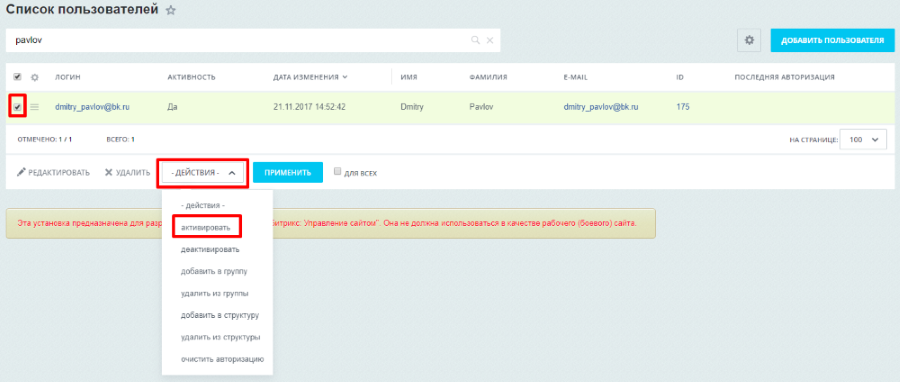This screenshot has height=382, width=900.
Task: Open row actions hamburger menu for dmitry_pavlov
Action: tap(34, 107)
